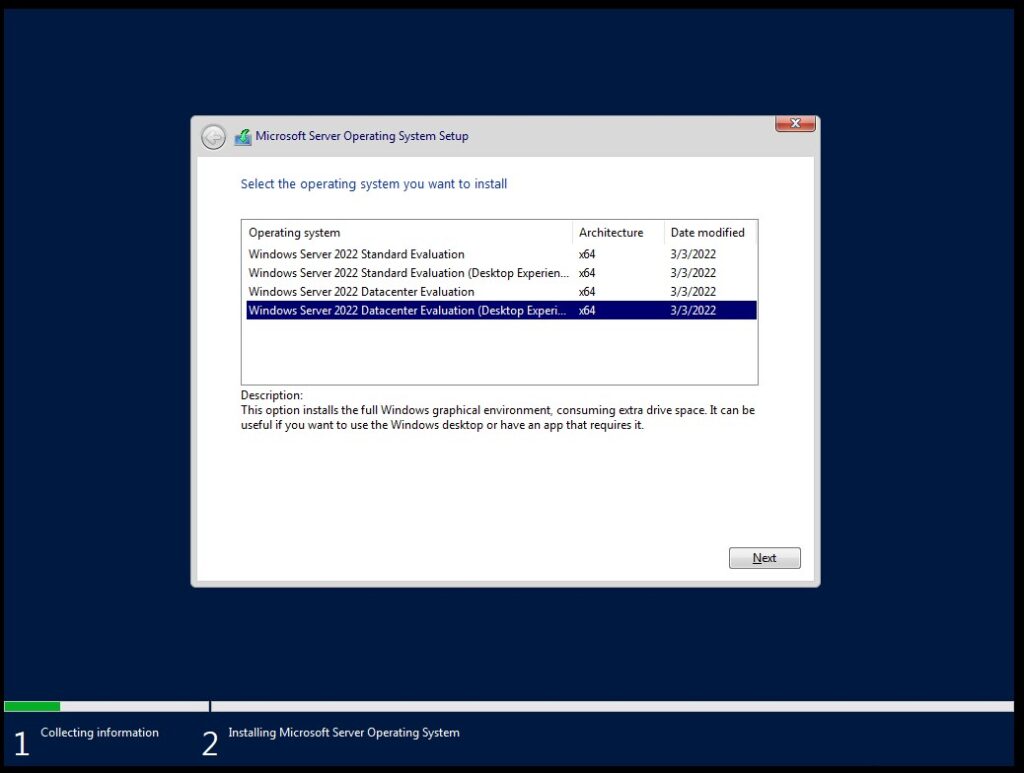The width and height of the screenshot is (1024, 773).
Task: Click the Next button
Action: (x=764, y=558)
